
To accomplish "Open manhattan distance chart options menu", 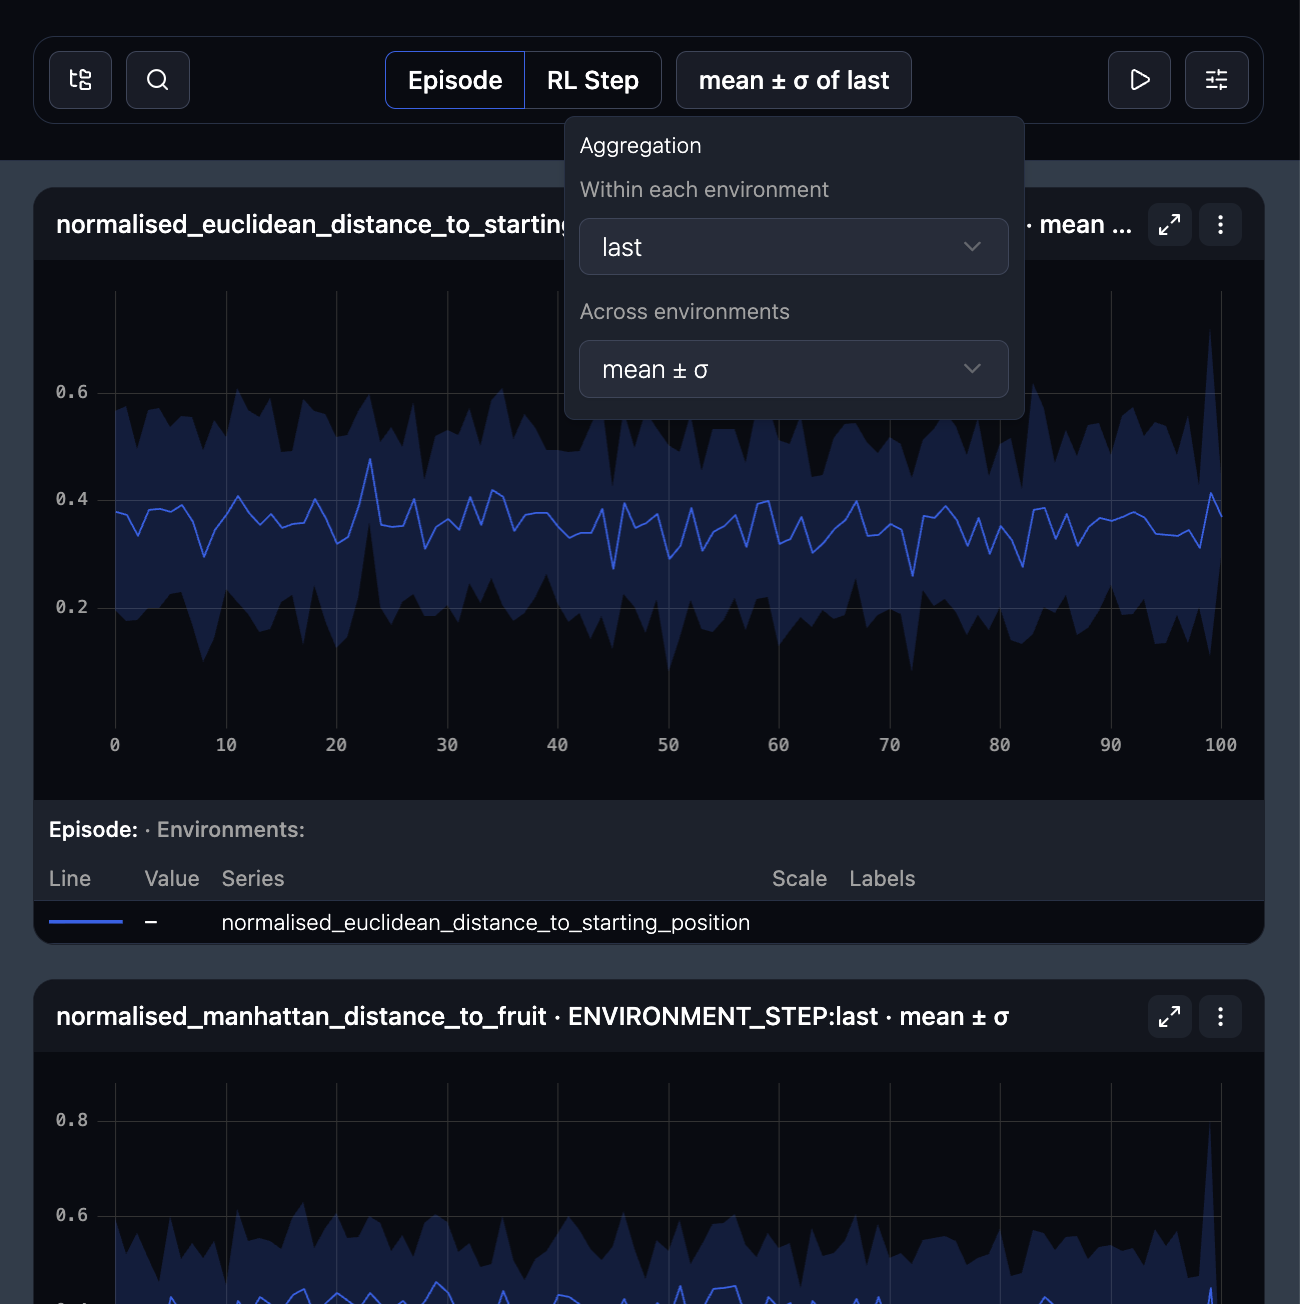I will (x=1220, y=1016).
